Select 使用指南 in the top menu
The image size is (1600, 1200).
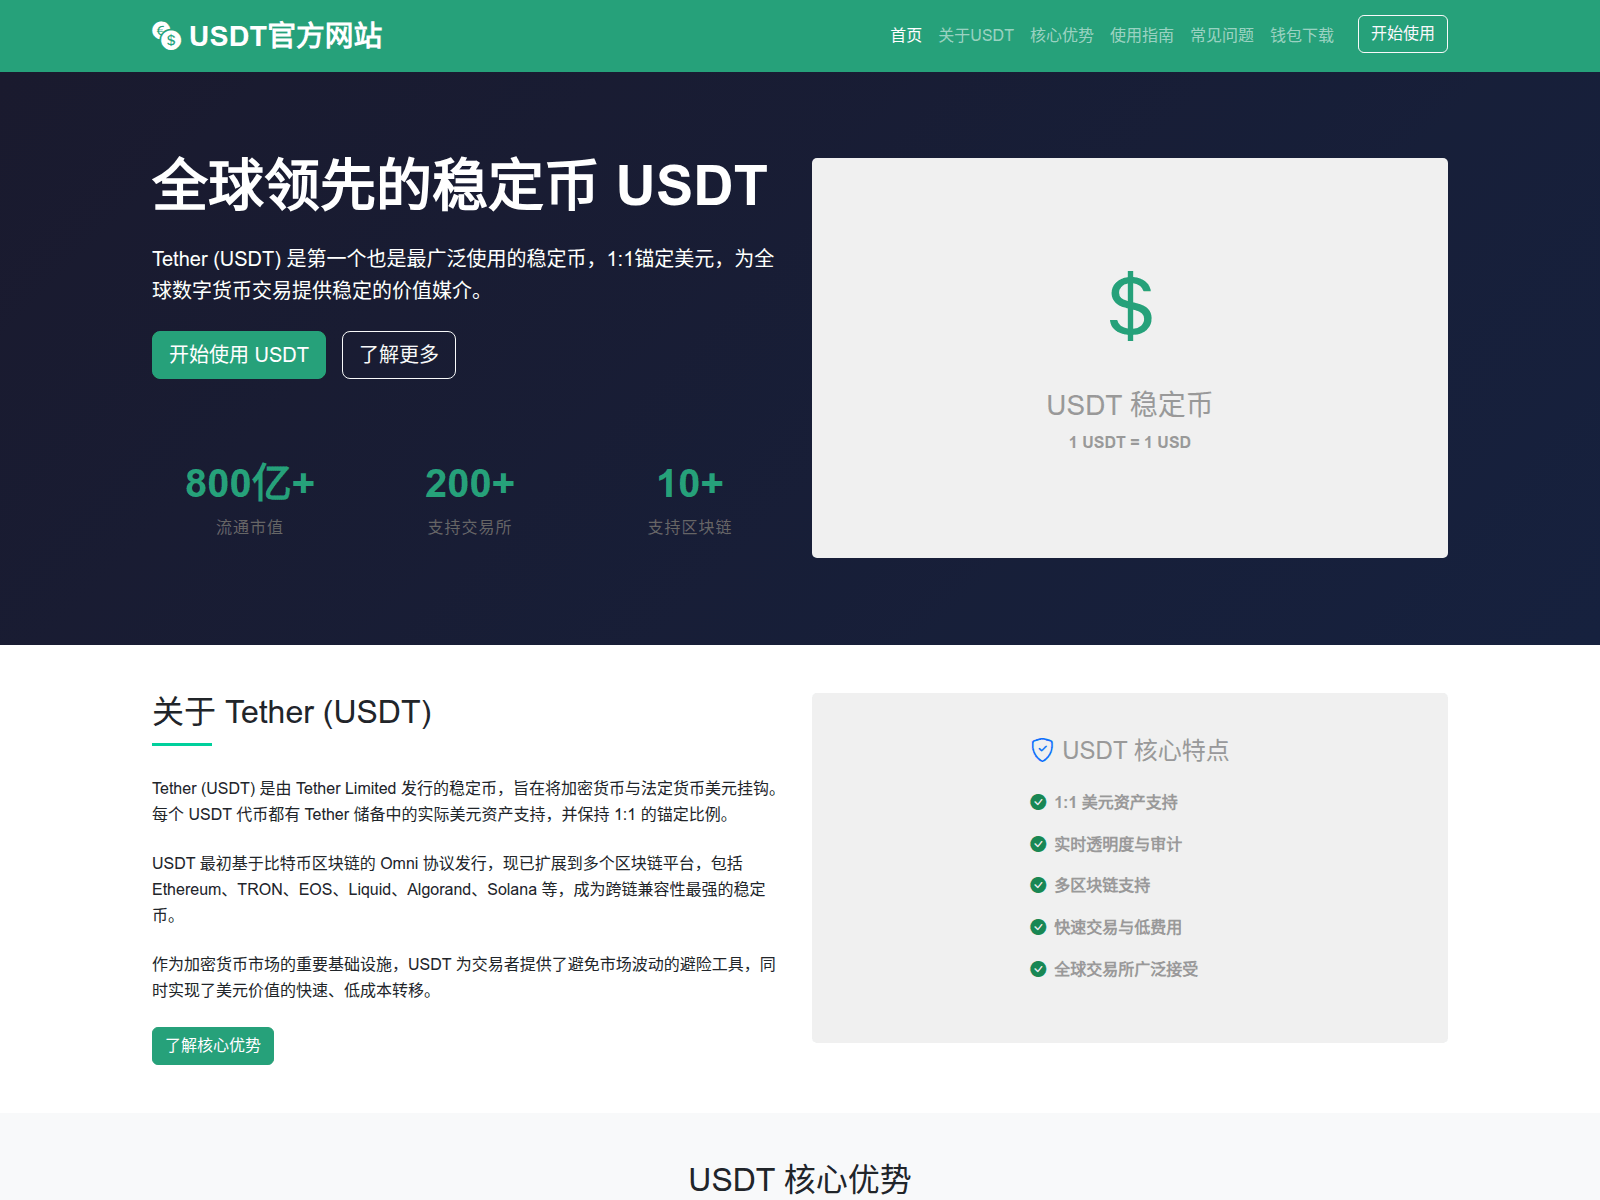pyautogui.click(x=1141, y=36)
